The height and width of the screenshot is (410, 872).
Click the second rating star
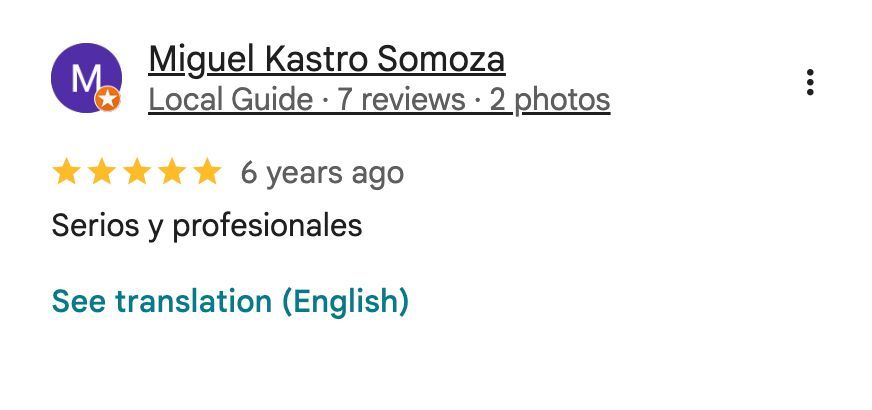[101, 173]
